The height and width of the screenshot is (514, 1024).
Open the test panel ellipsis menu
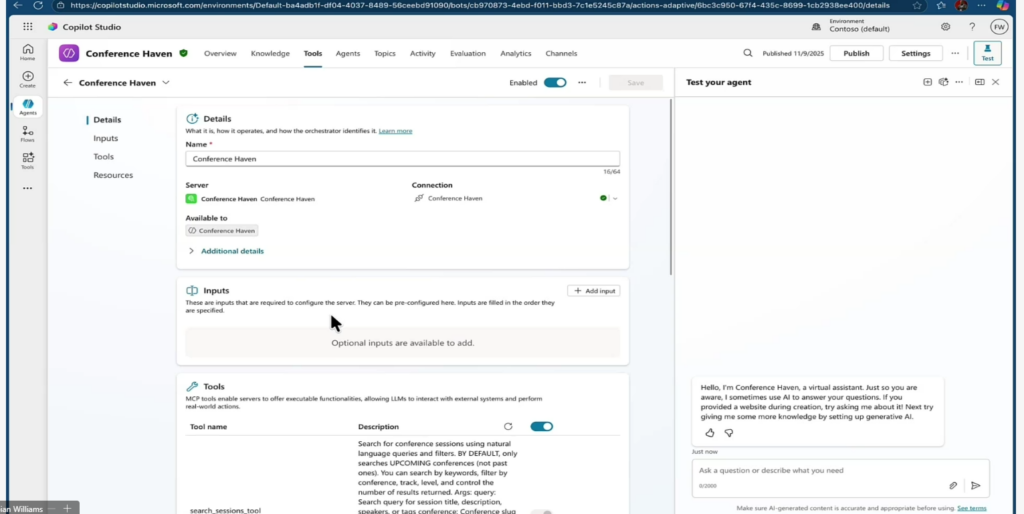coord(959,82)
